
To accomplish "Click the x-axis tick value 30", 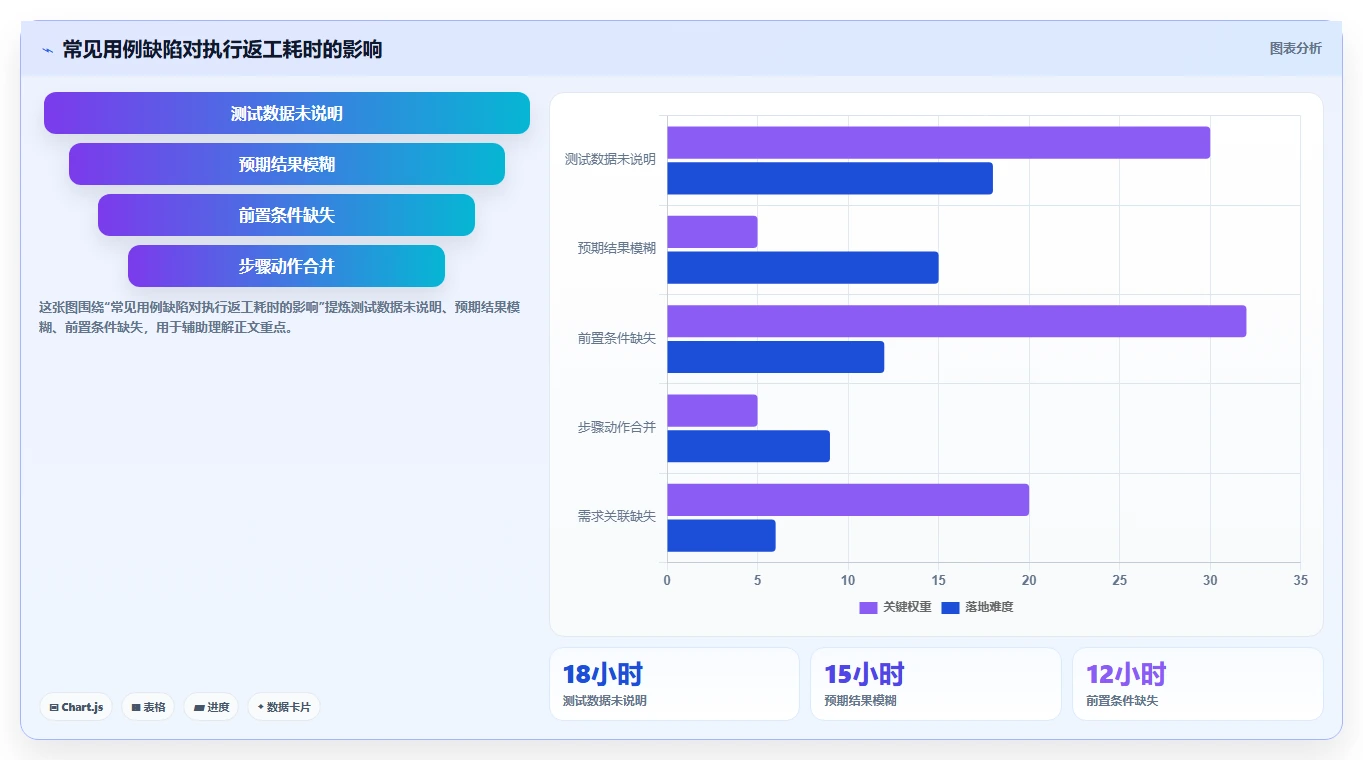I will (1210, 580).
